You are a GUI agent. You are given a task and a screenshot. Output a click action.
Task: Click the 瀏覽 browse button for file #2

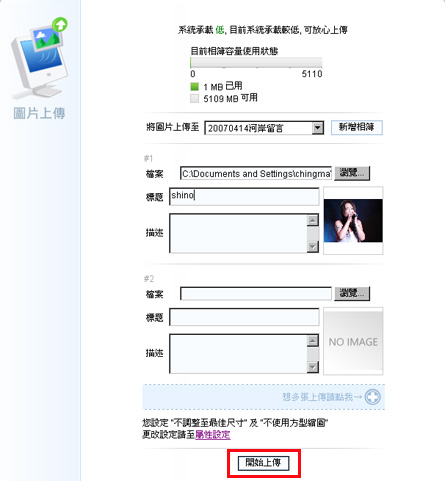(352, 293)
